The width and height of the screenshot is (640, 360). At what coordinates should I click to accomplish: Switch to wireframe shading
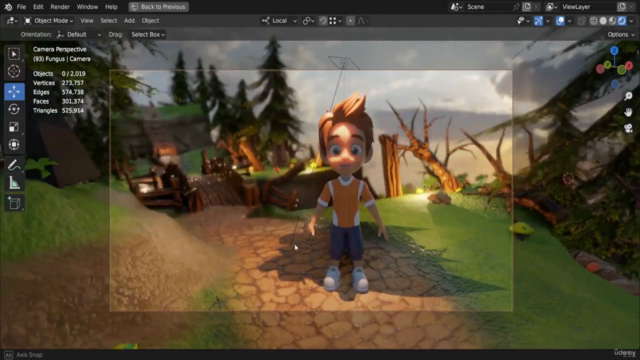click(594, 21)
